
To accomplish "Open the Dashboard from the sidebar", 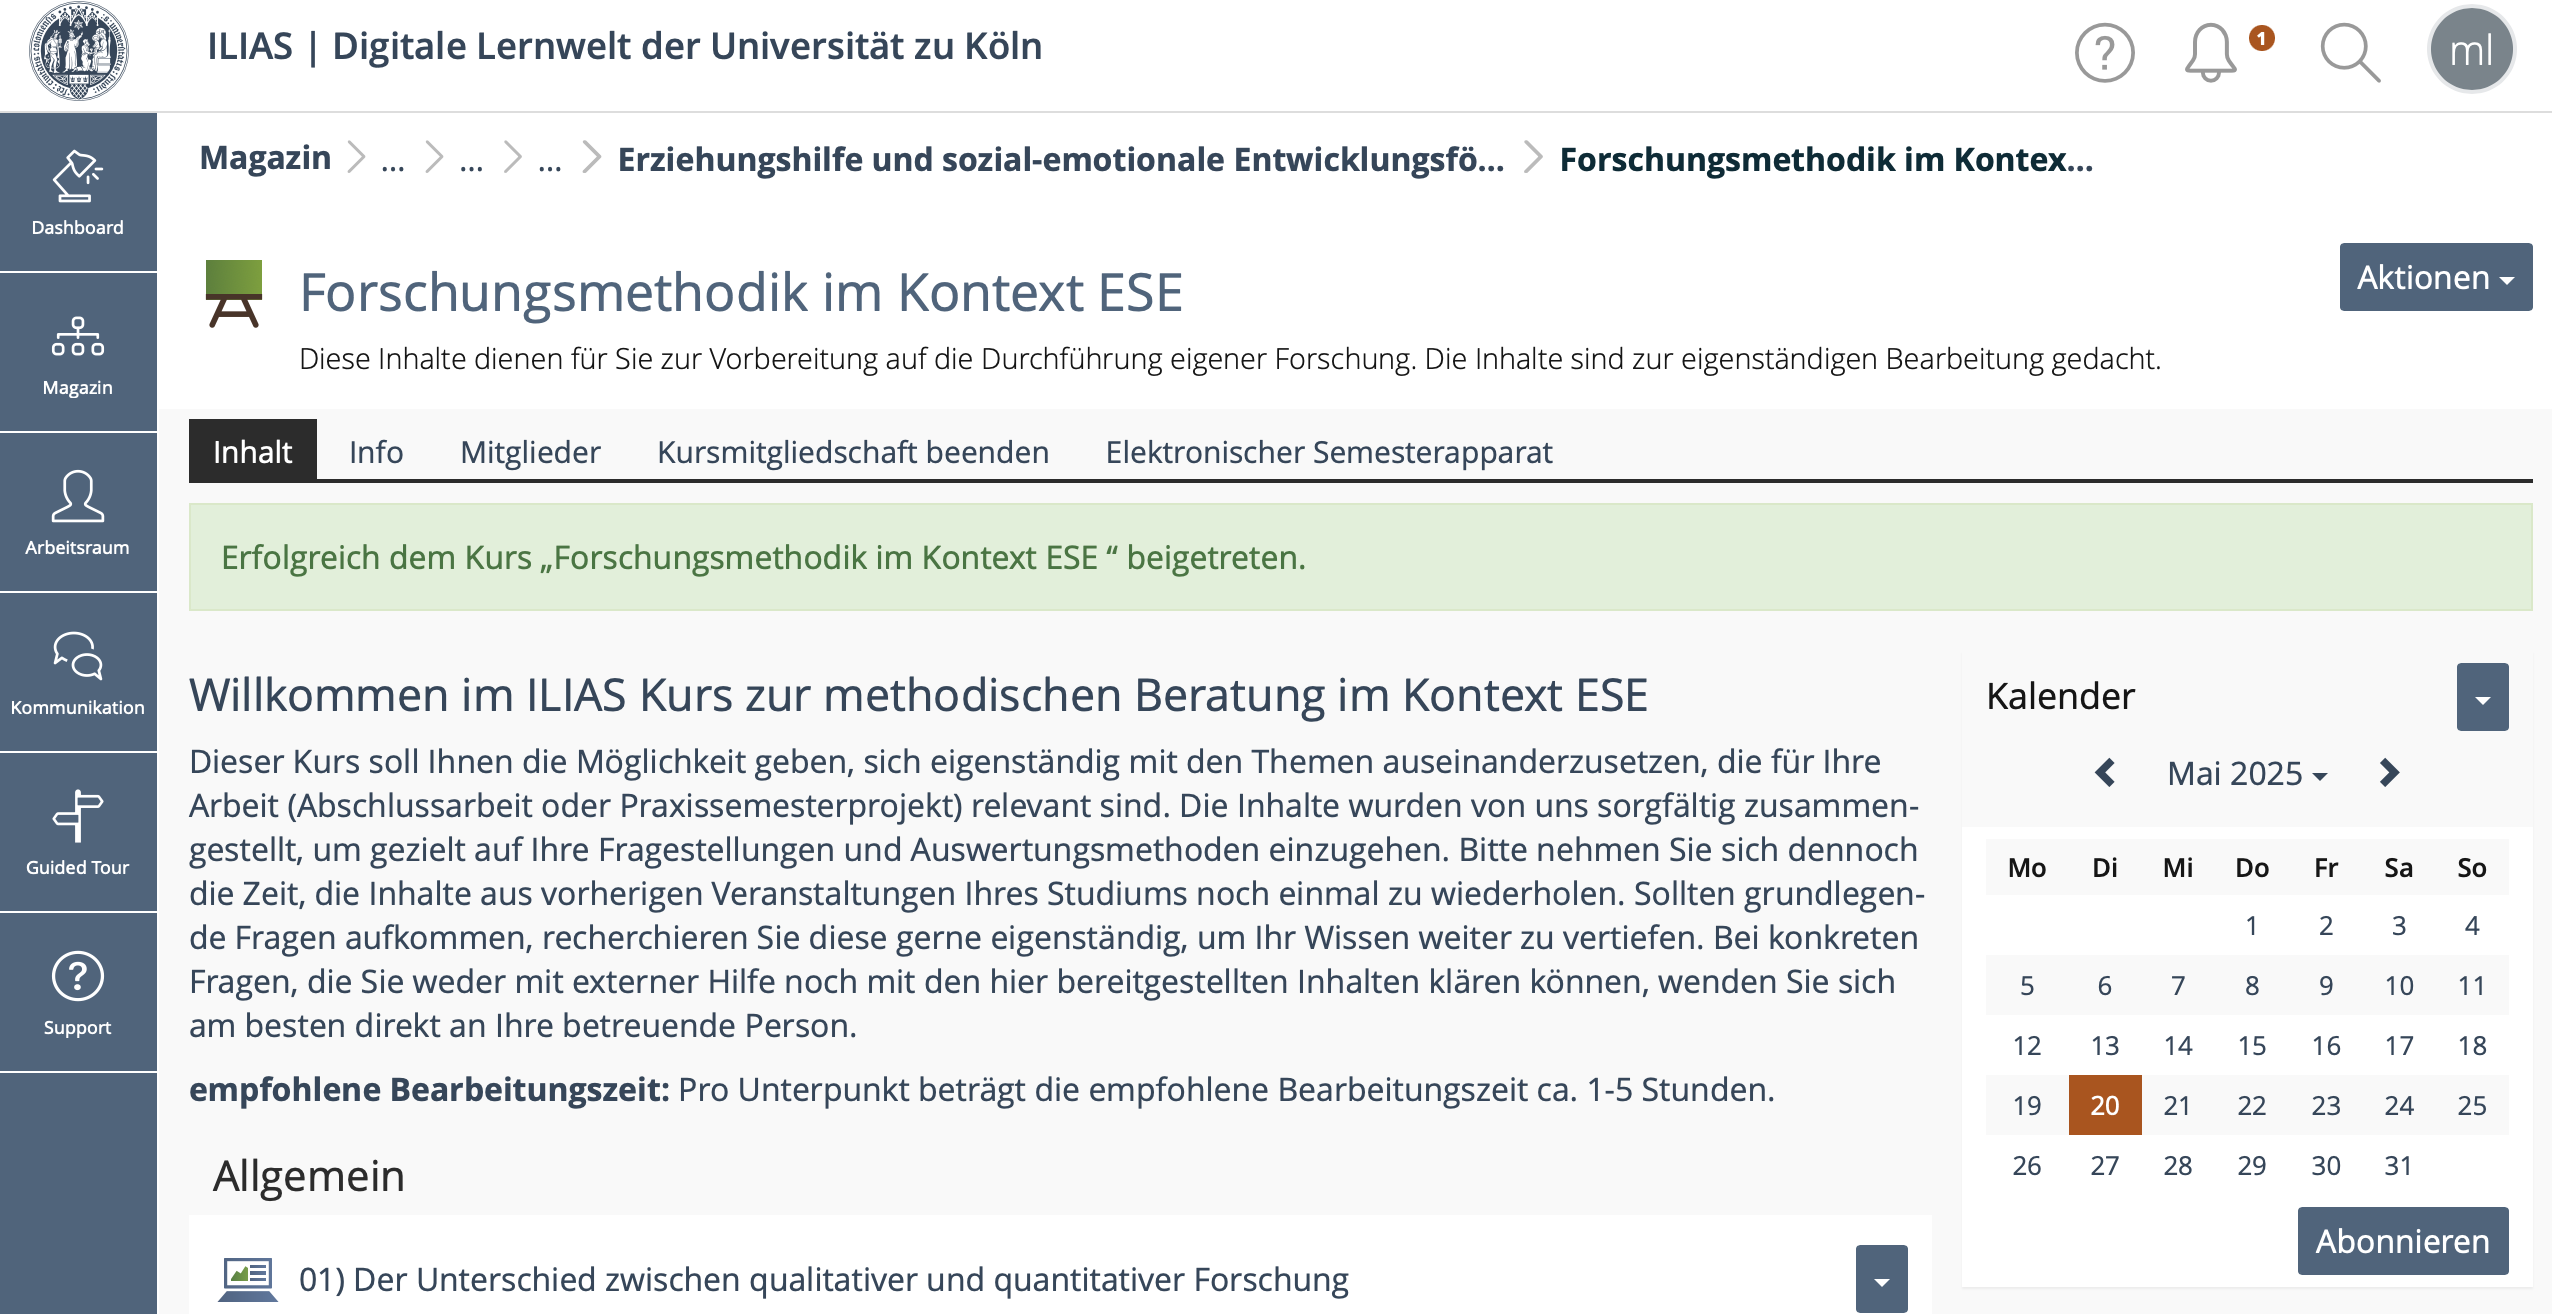I will pos(78,192).
